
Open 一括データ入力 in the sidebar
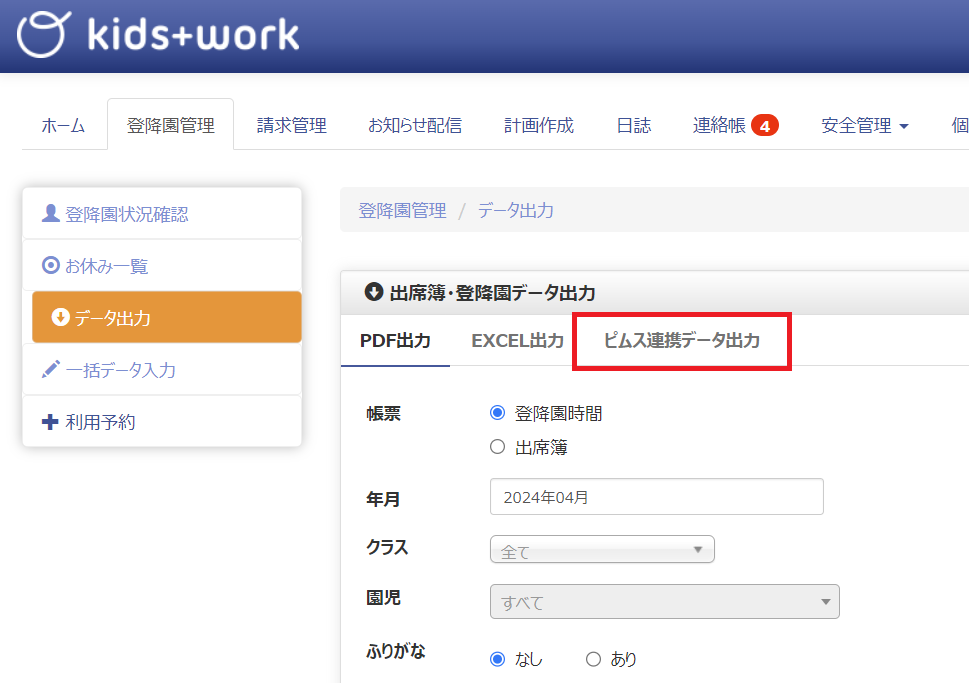click(162, 370)
